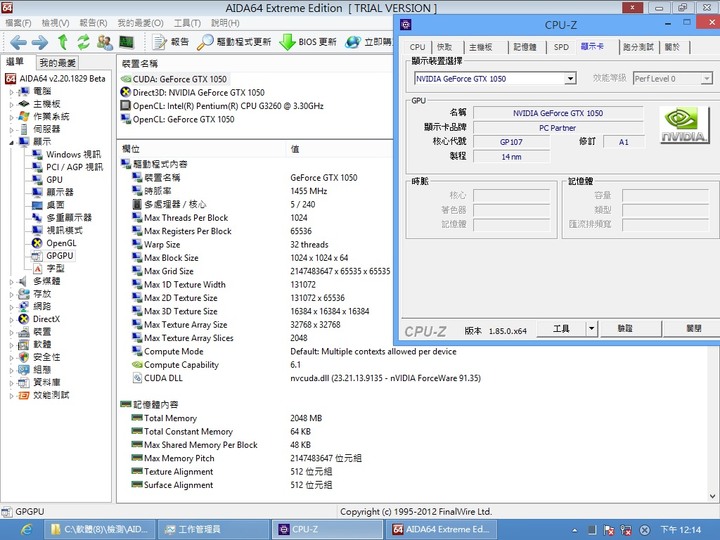Open the 工具 dropdown arrow in CPU-Z

(x=591, y=329)
